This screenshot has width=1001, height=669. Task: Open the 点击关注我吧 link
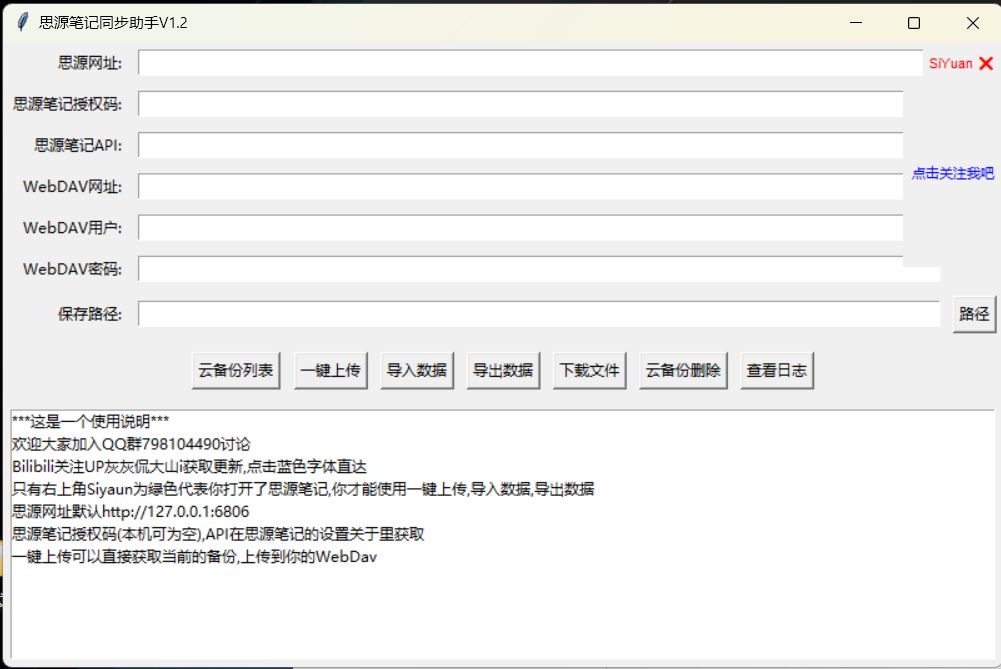pyautogui.click(x=952, y=173)
